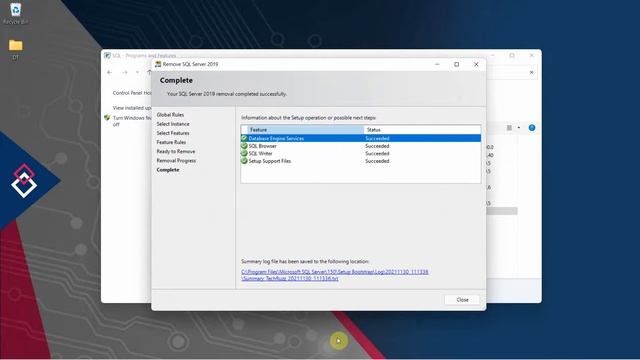
Task: Open the yellow folder on the desktop
Action: point(16,45)
